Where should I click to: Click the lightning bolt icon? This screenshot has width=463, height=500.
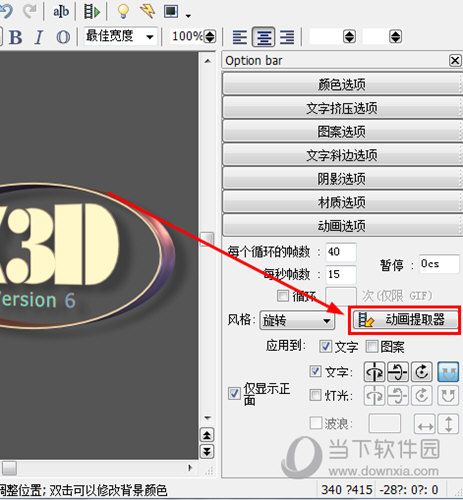pos(147,11)
